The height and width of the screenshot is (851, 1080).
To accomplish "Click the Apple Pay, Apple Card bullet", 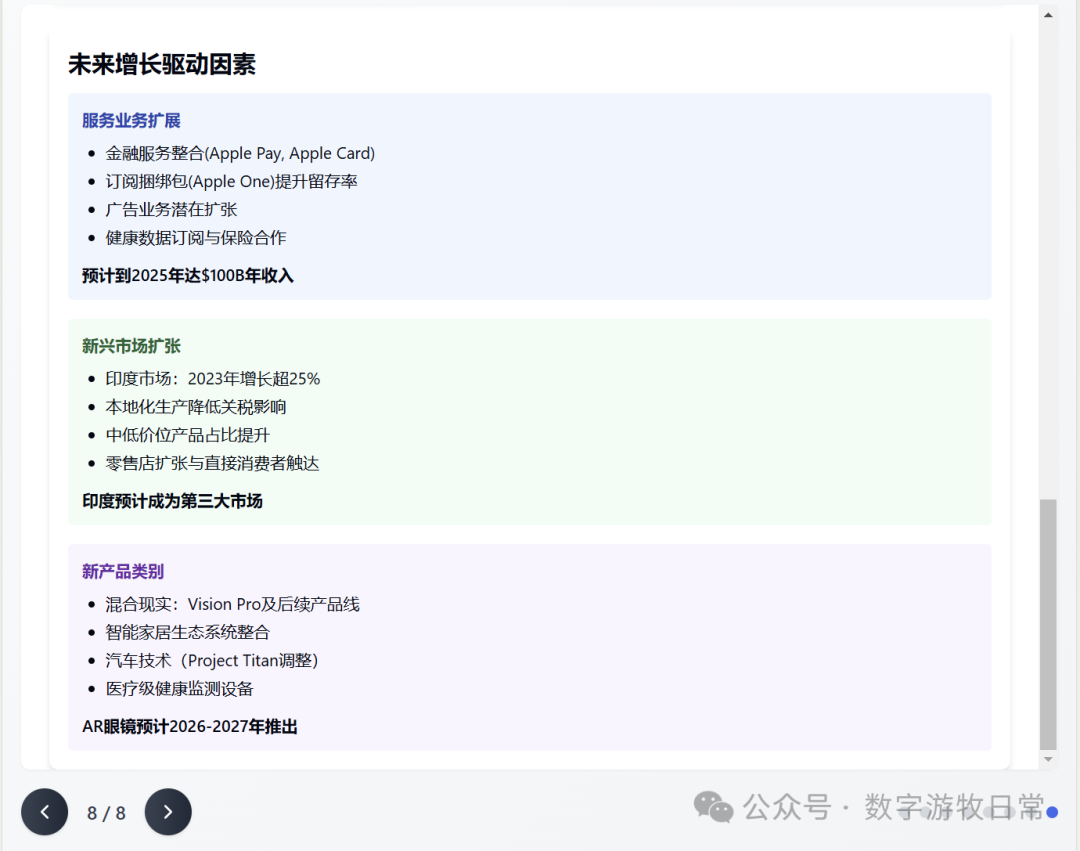I will (240, 153).
